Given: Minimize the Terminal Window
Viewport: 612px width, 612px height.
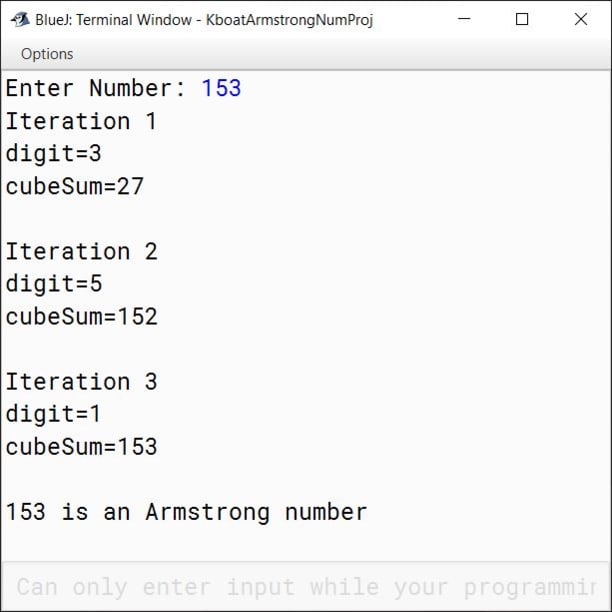Looking at the screenshot, I should [x=464, y=19].
